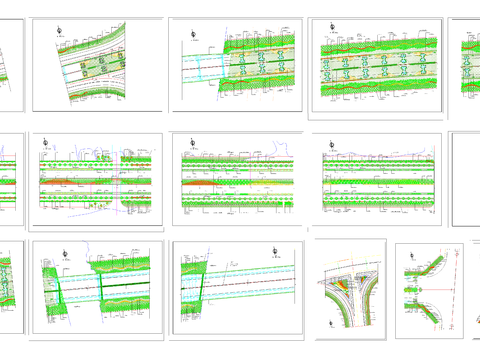Viewport: 480px width, 360px height.
Task: Select the blank empty page thumbnail
Action: click(x=466, y=179)
